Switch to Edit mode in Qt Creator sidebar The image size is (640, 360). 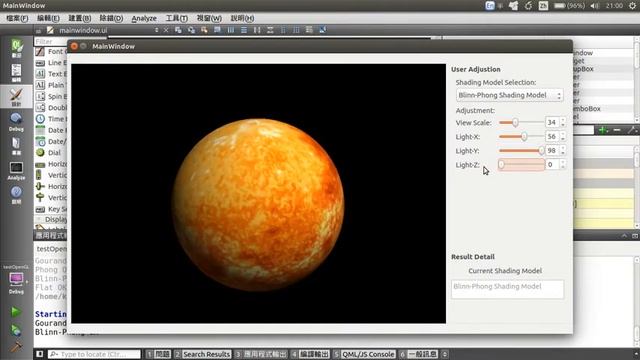tap(16, 73)
